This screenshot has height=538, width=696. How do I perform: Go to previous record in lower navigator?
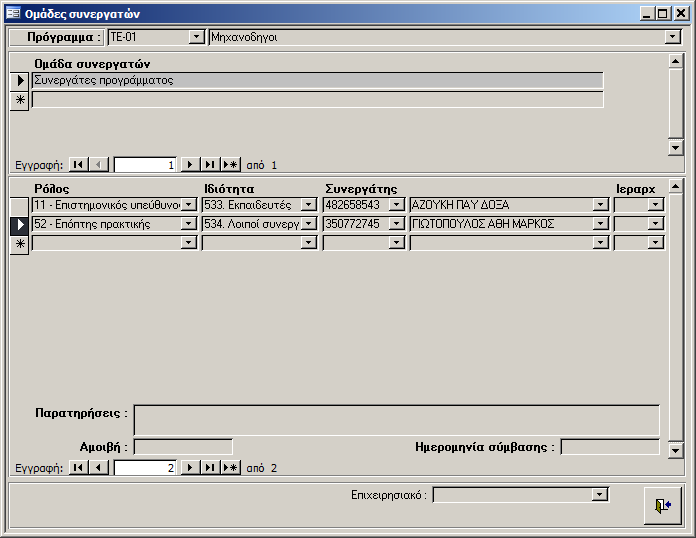[99, 468]
